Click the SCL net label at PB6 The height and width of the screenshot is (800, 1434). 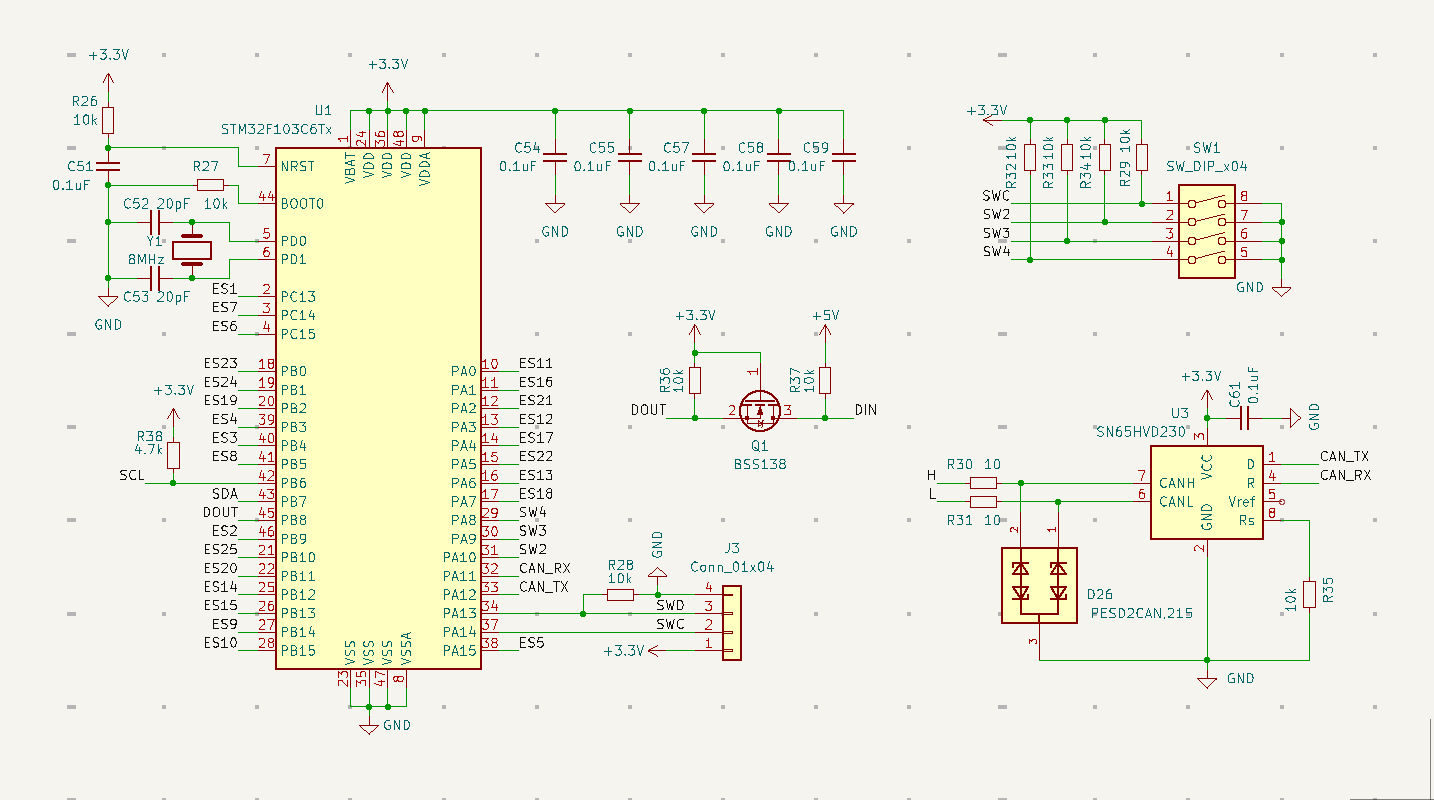pos(131,475)
